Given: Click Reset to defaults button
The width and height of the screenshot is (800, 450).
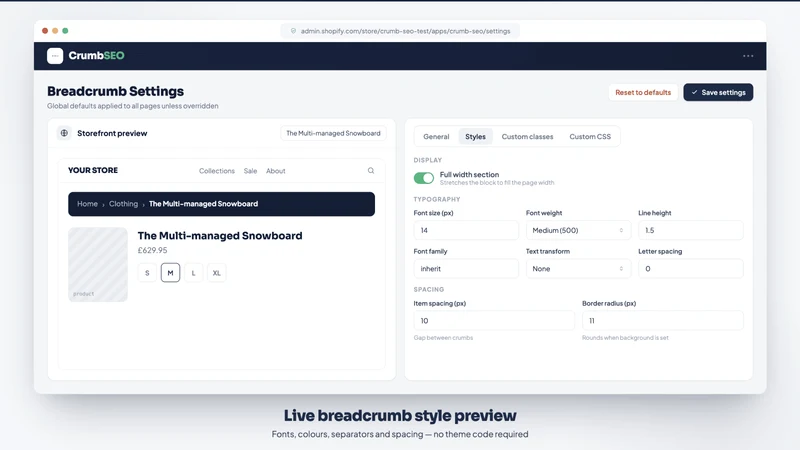Looking at the screenshot, I should pyautogui.click(x=643, y=92).
